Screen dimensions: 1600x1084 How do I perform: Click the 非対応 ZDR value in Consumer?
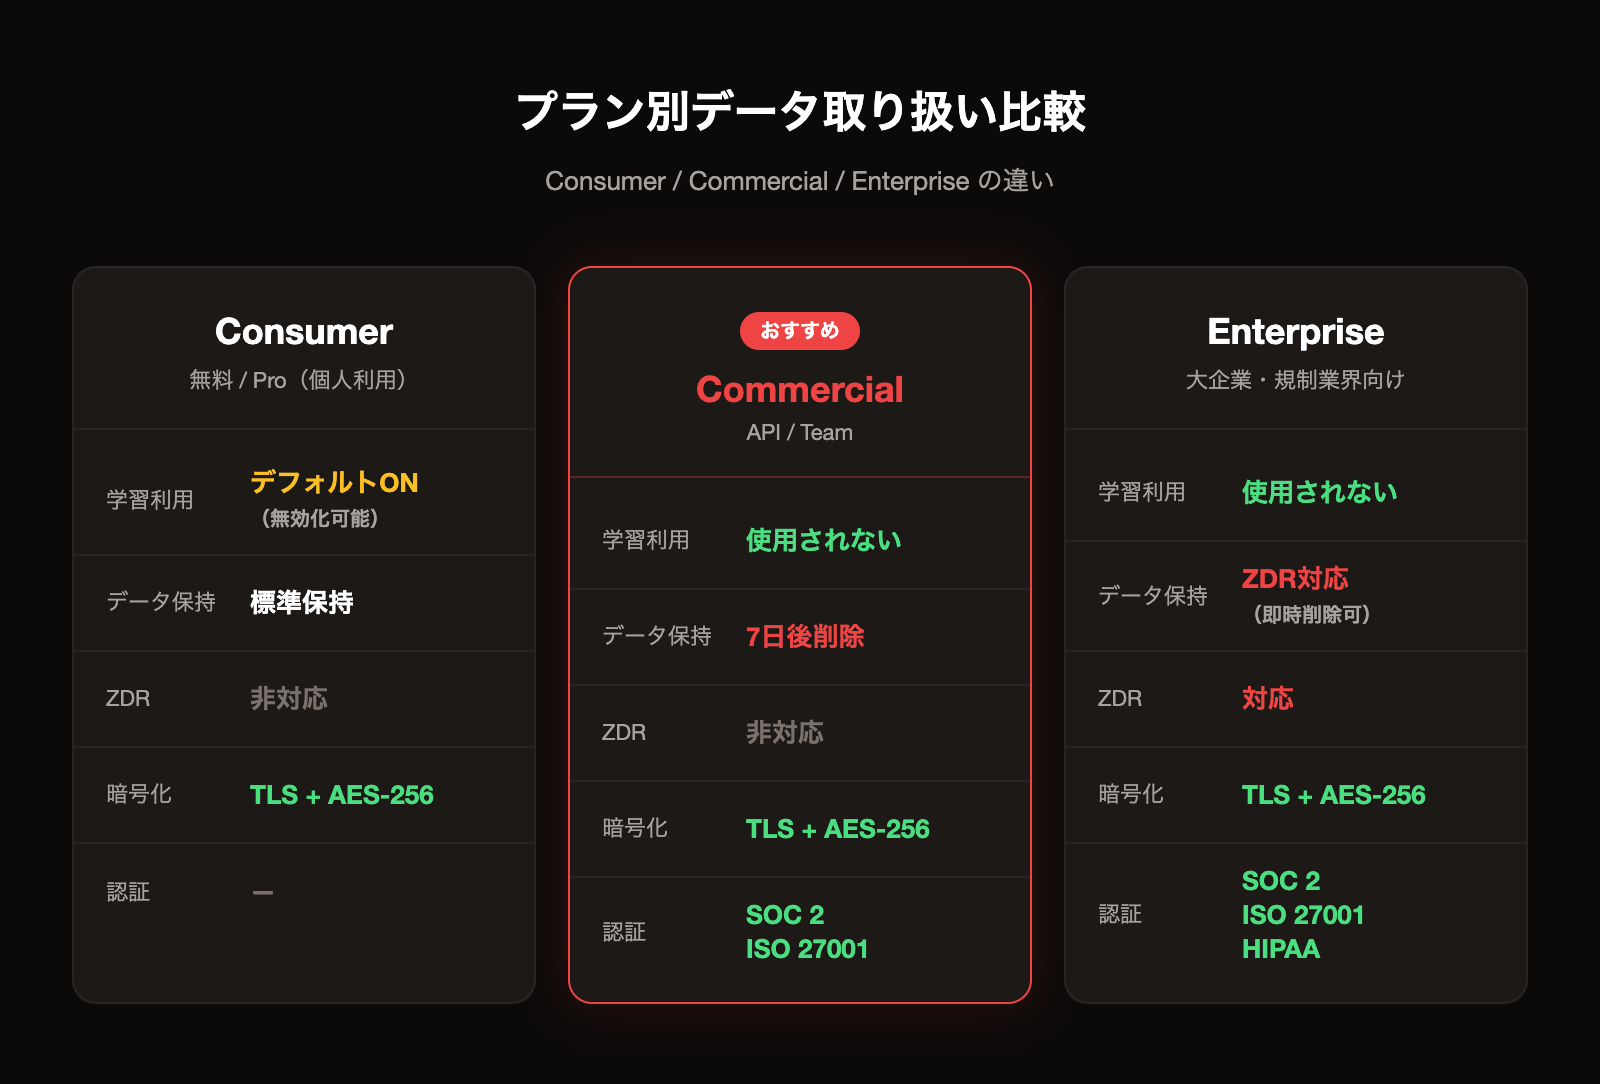pos(288,699)
